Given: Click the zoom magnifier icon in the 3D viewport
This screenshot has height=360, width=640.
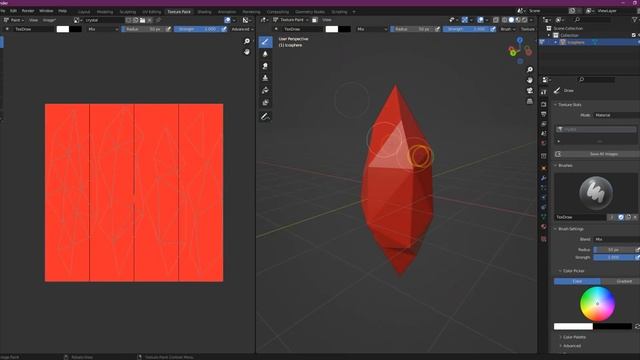Looking at the screenshot, I should pyautogui.click(x=530, y=69).
